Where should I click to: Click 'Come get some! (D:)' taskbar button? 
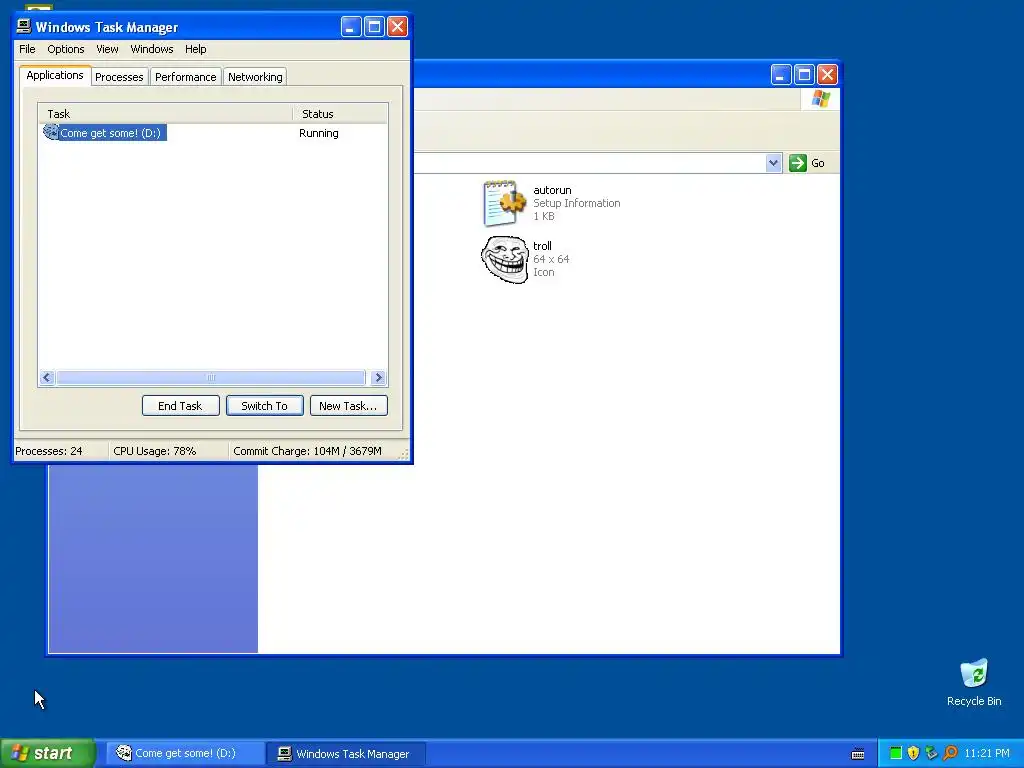tap(185, 753)
